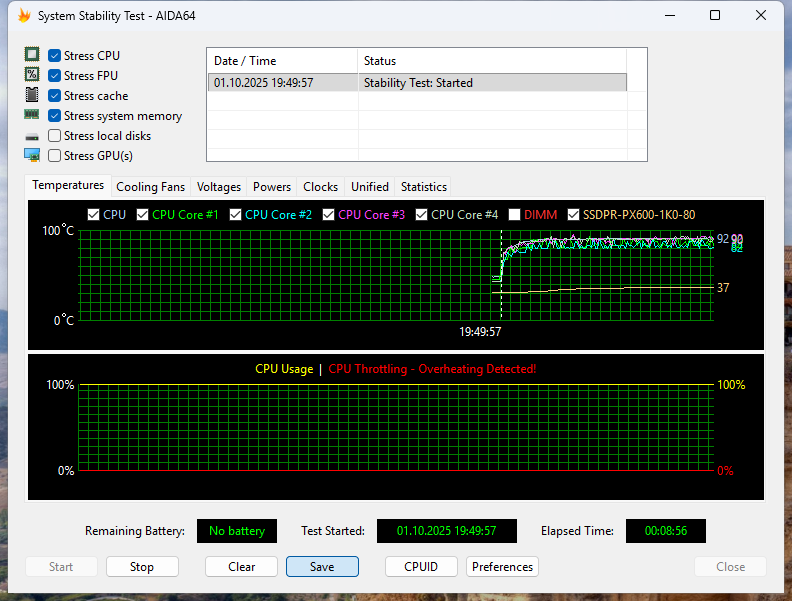This screenshot has width=792, height=601.
Task: Click the Date / Time column header
Action: point(282,61)
